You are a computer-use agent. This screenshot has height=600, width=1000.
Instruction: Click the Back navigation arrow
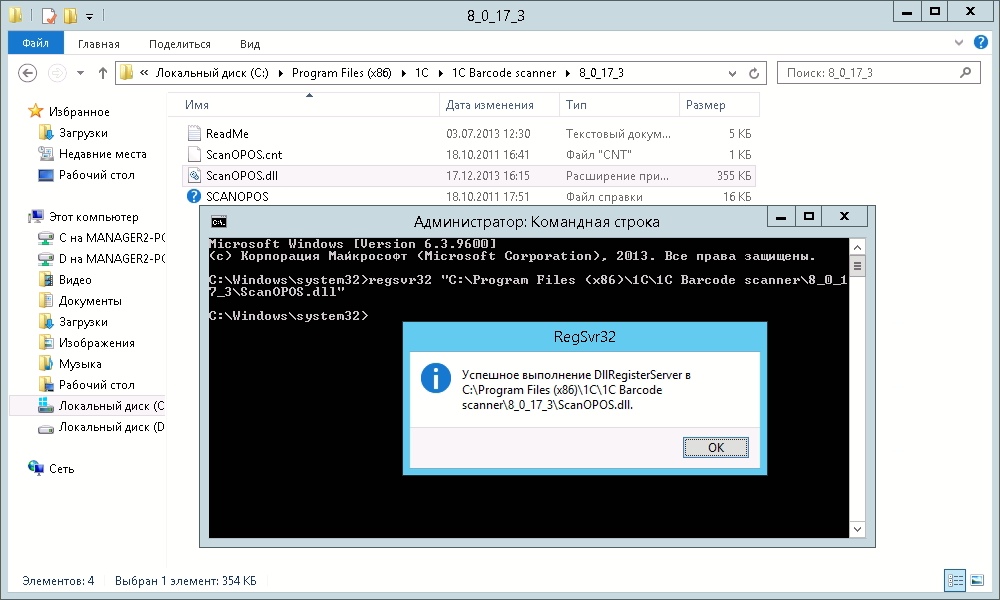[x=28, y=73]
